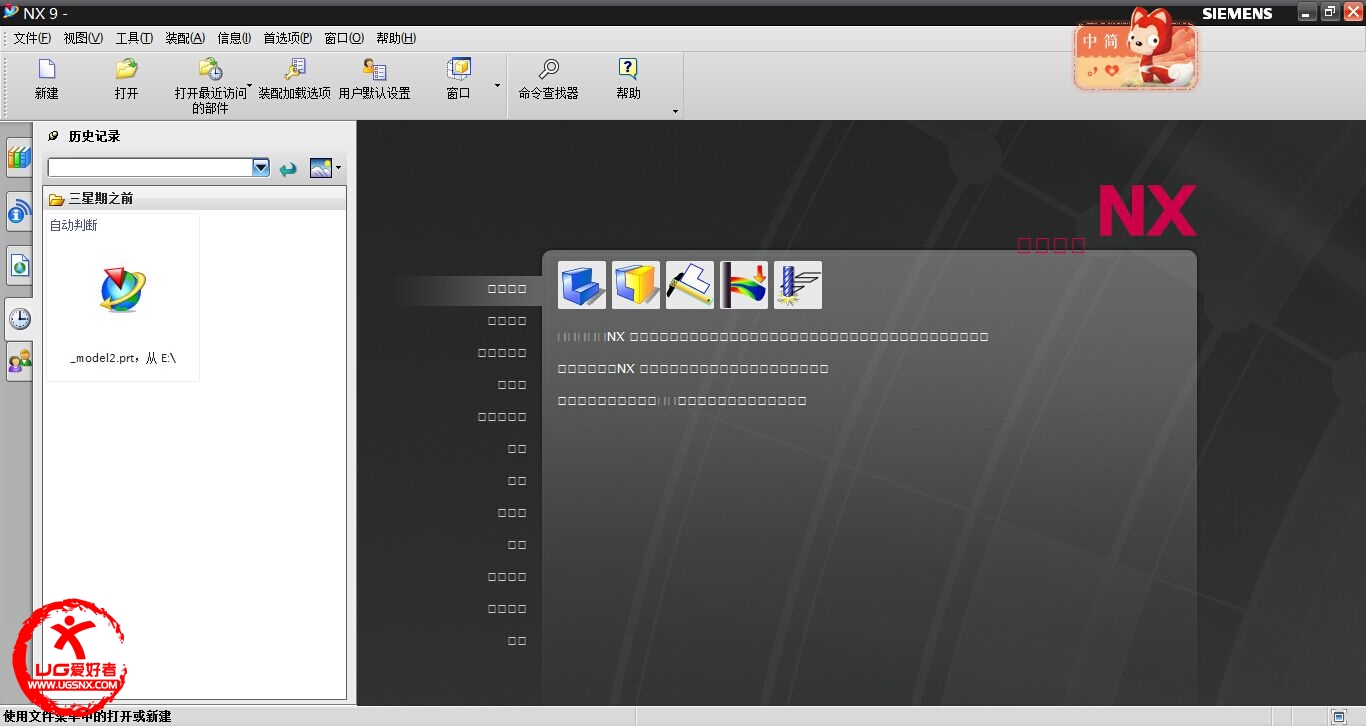Restore down the NX window

tap(1330, 12)
